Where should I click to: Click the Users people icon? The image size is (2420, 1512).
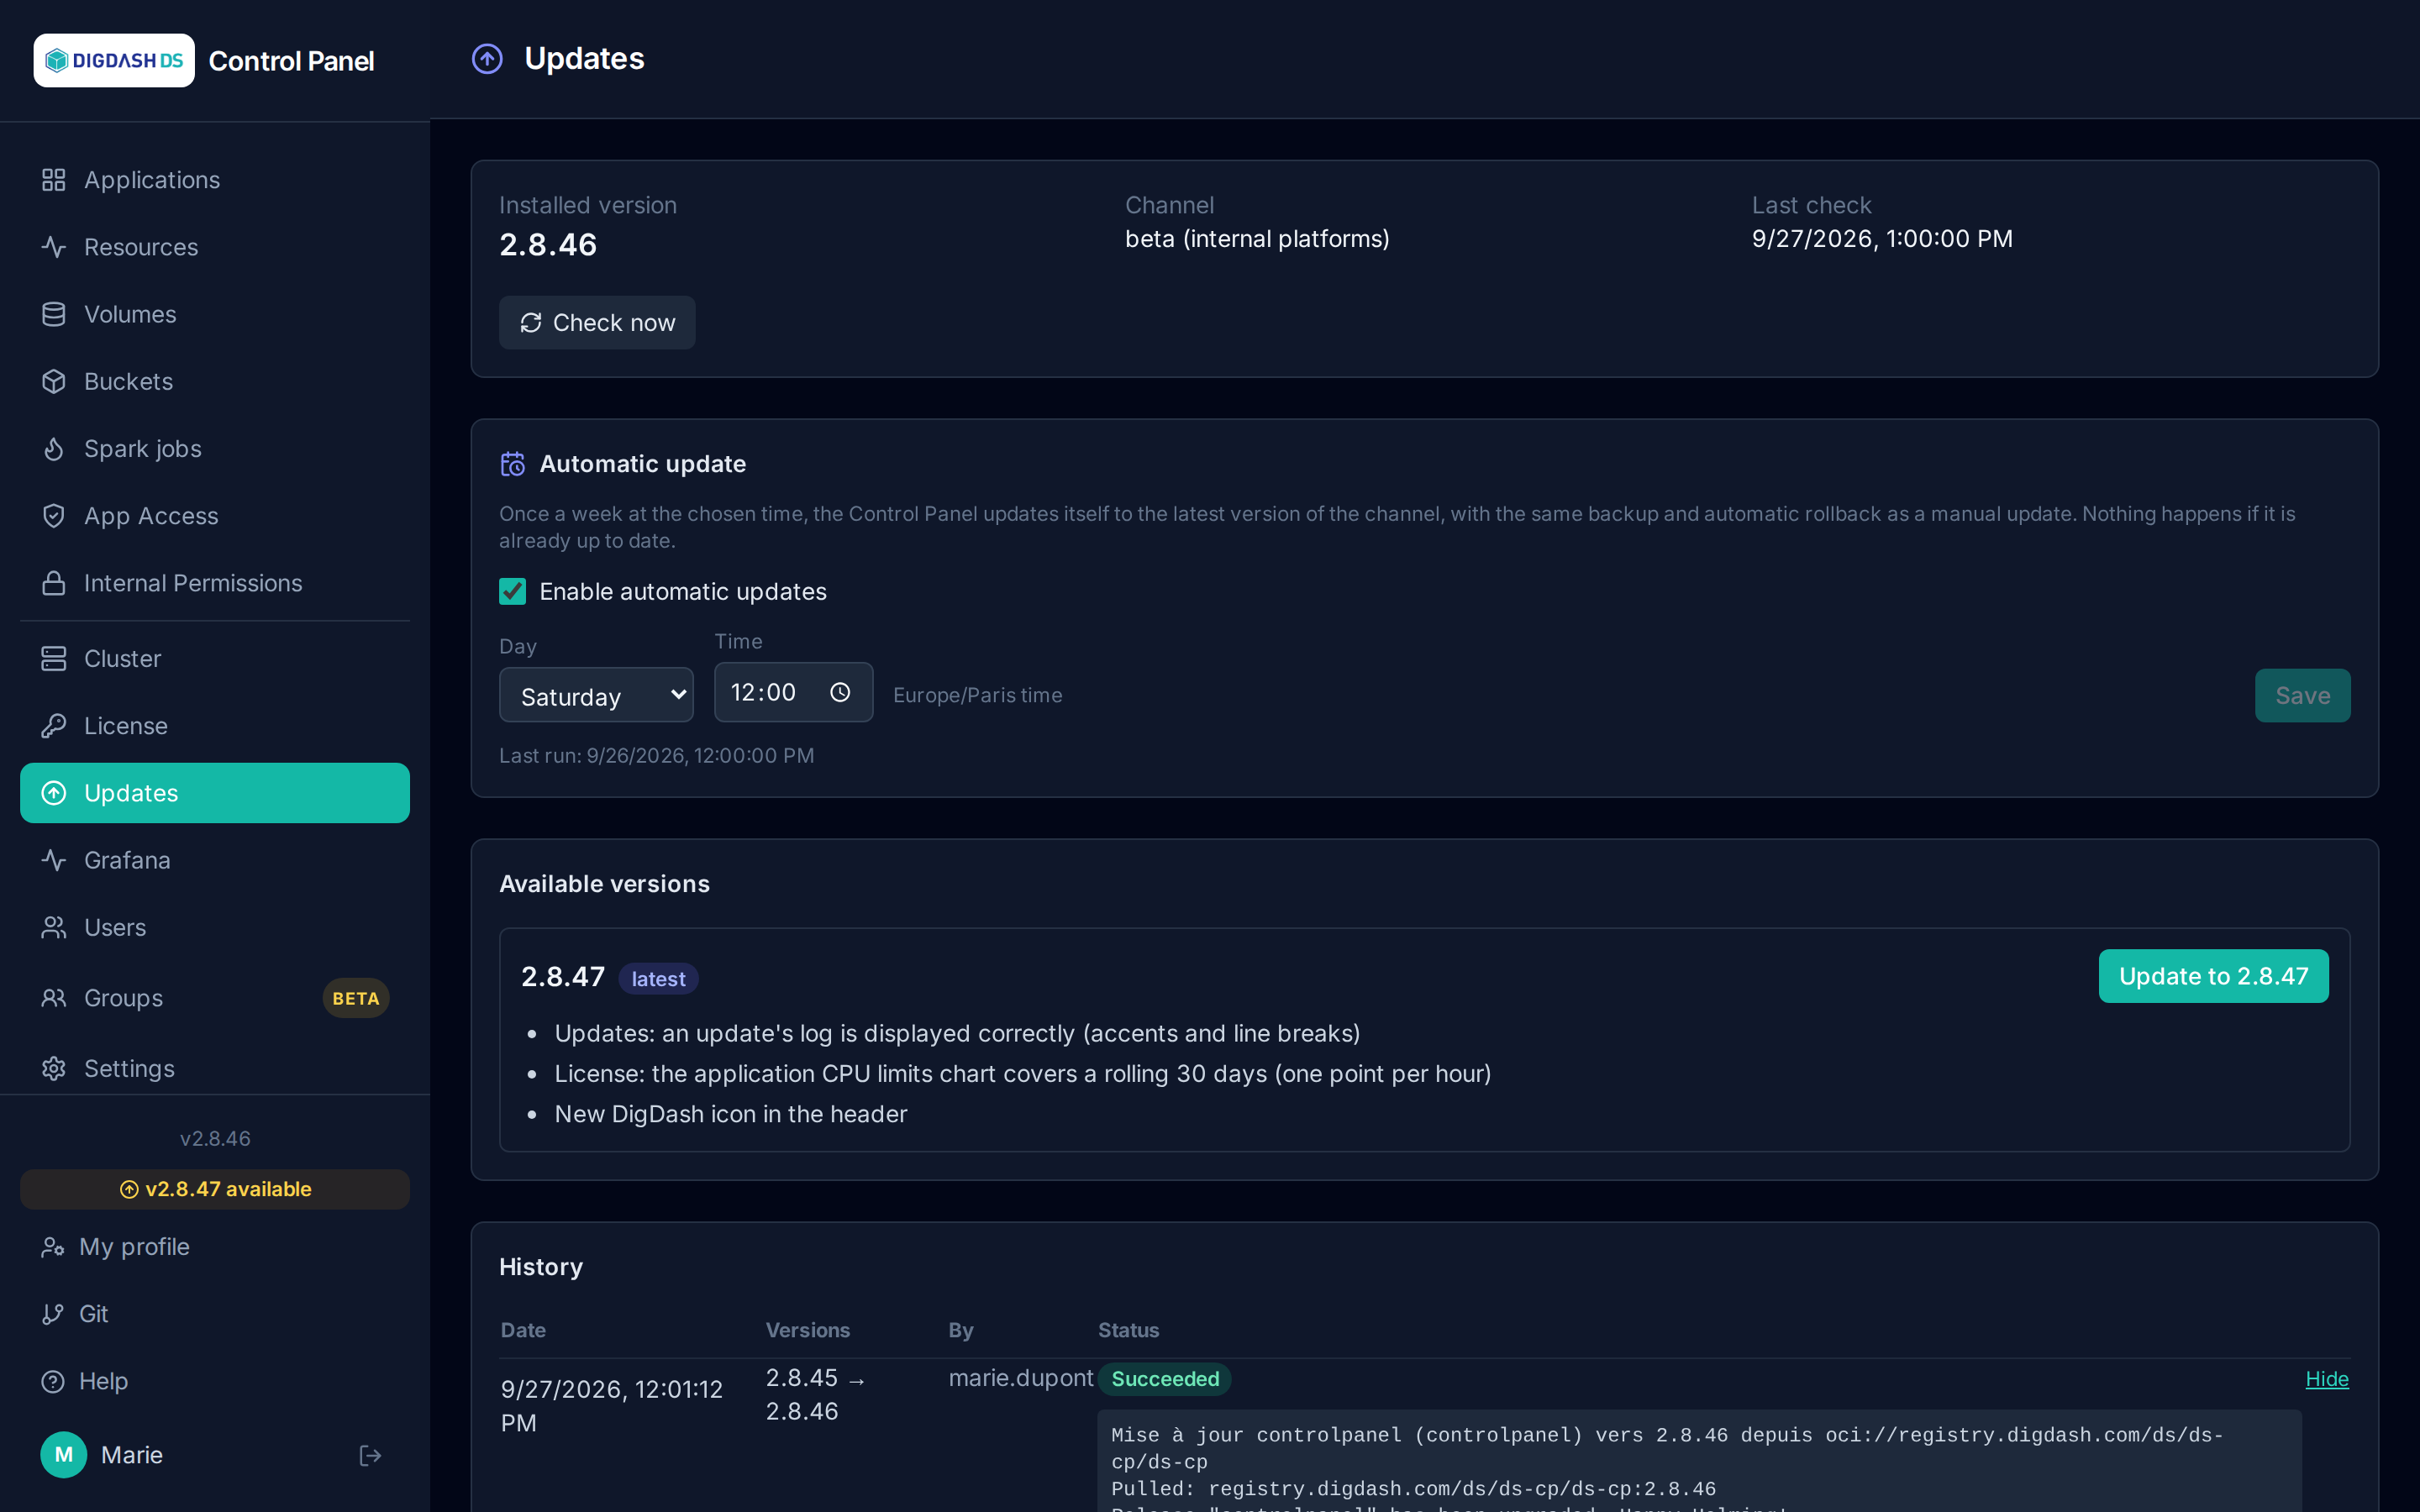pos(54,927)
